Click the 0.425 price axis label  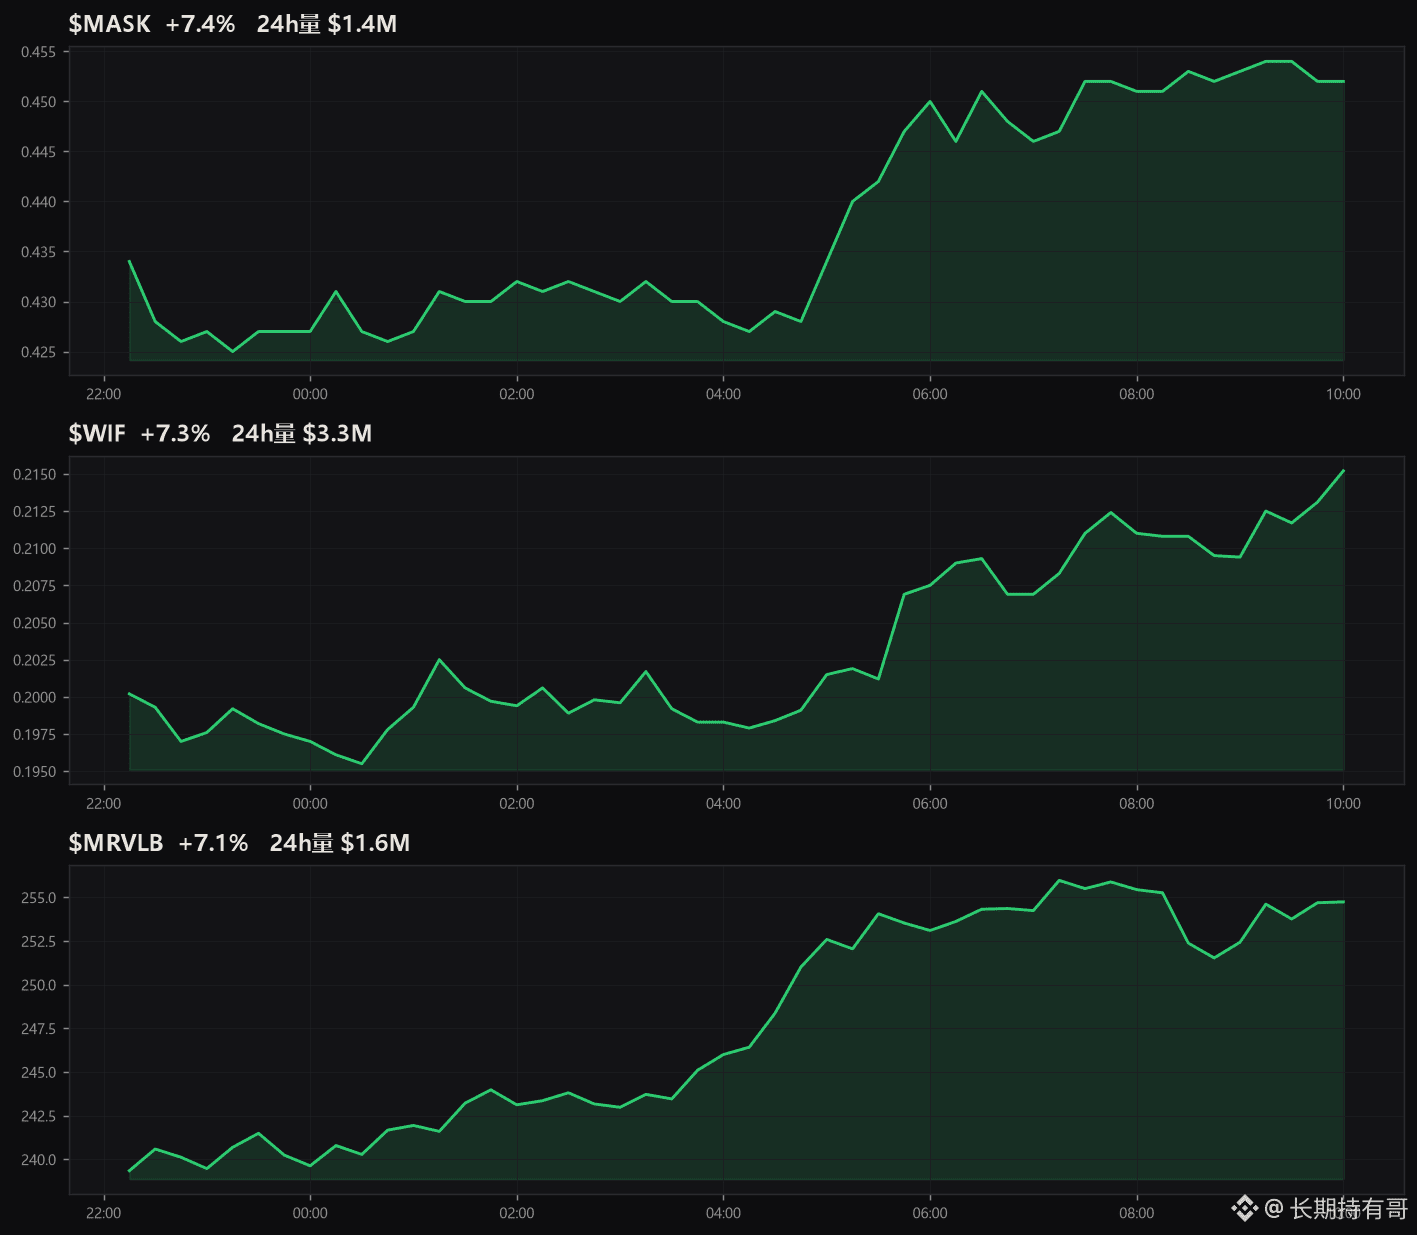[38, 352]
